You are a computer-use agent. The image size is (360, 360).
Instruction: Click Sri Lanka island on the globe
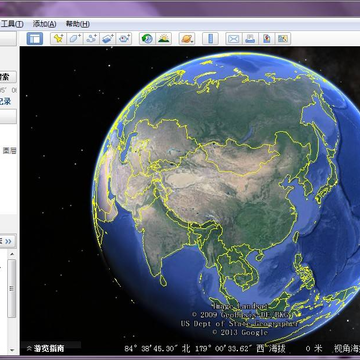pyautogui.click(x=163, y=280)
